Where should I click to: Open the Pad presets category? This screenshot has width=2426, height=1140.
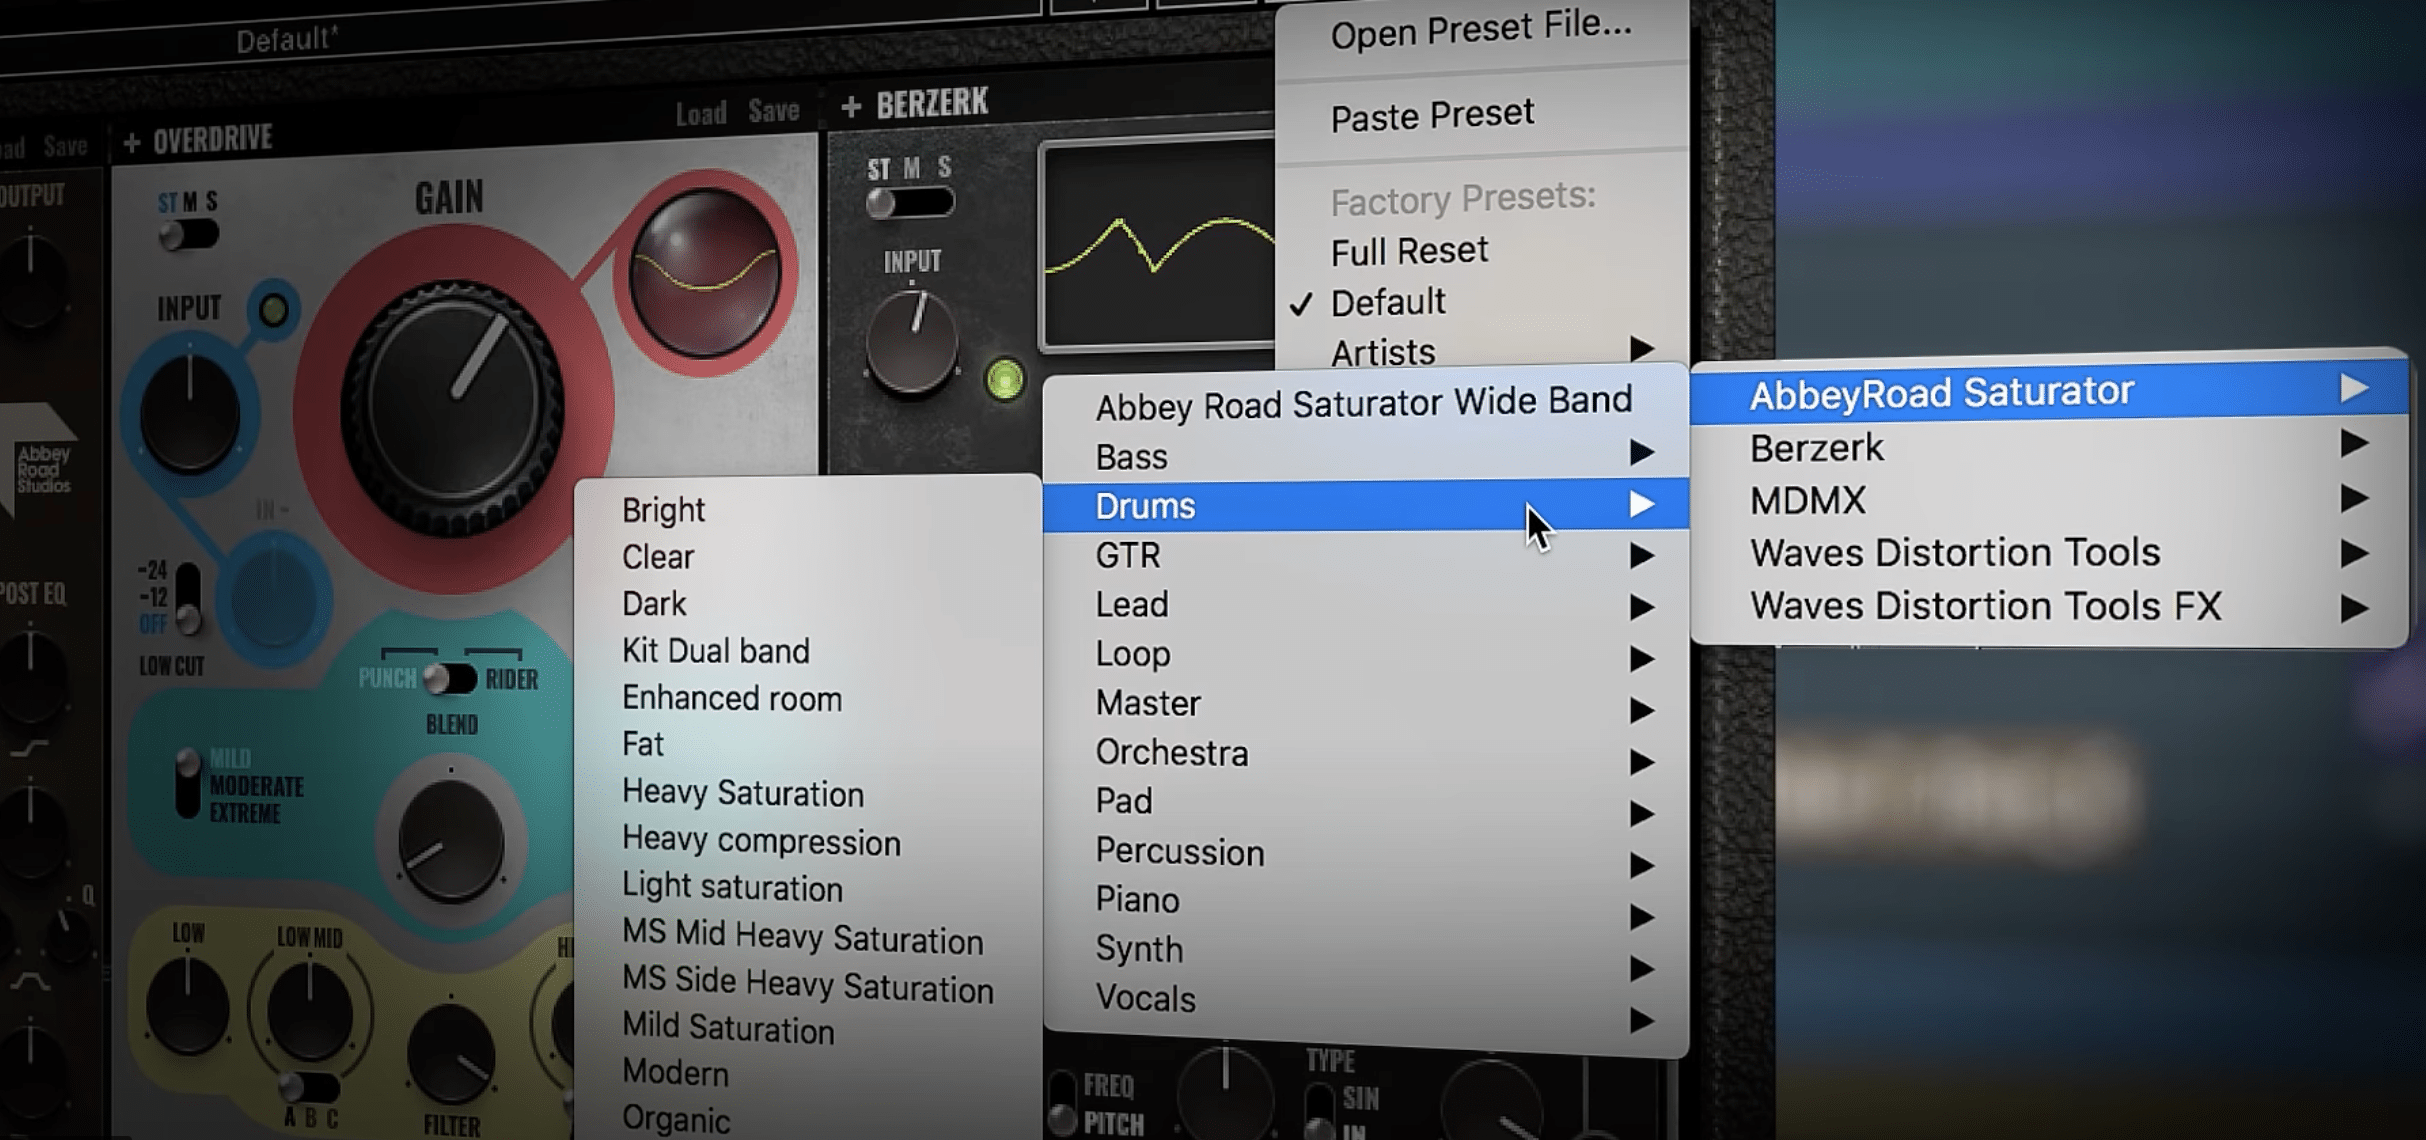pyautogui.click(x=1365, y=804)
